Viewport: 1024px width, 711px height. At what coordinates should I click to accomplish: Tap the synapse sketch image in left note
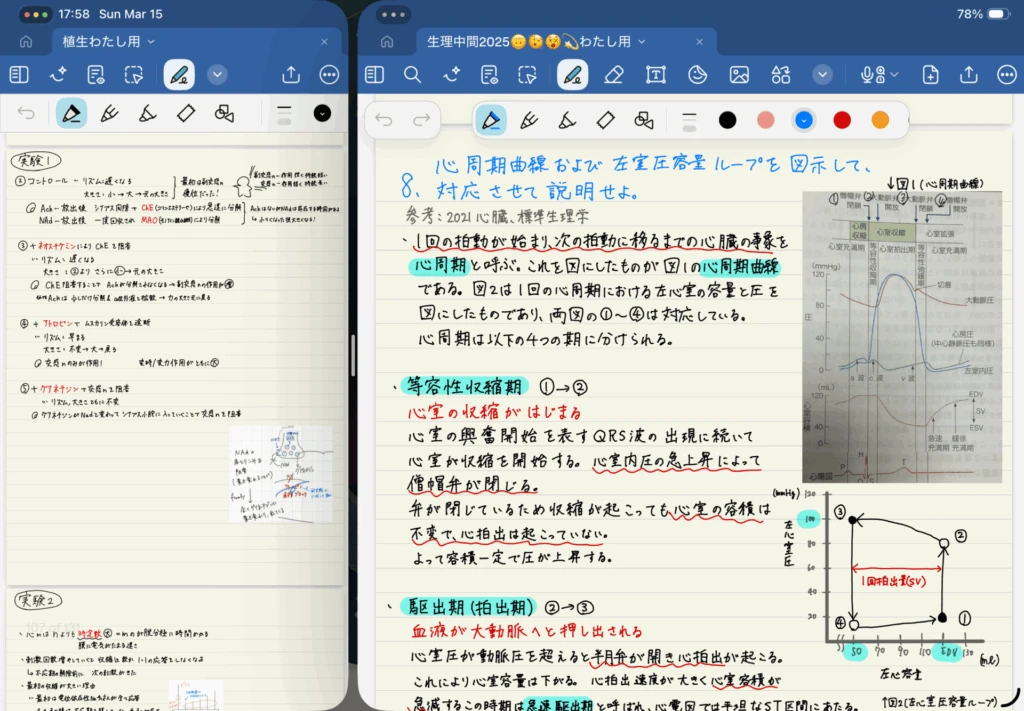tap(281, 474)
